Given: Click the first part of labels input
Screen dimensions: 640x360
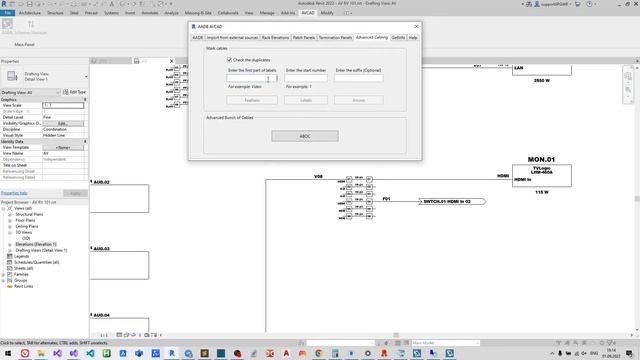Looking at the screenshot, I should (x=252, y=78).
